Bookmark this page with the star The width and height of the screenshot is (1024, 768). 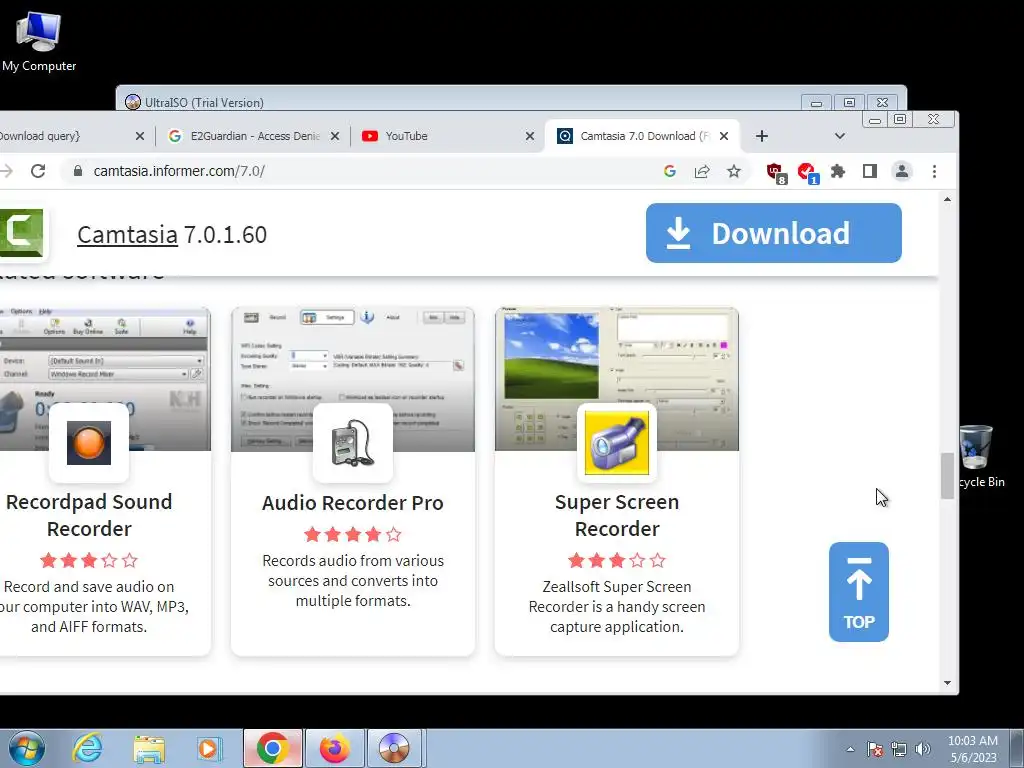[x=734, y=171]
